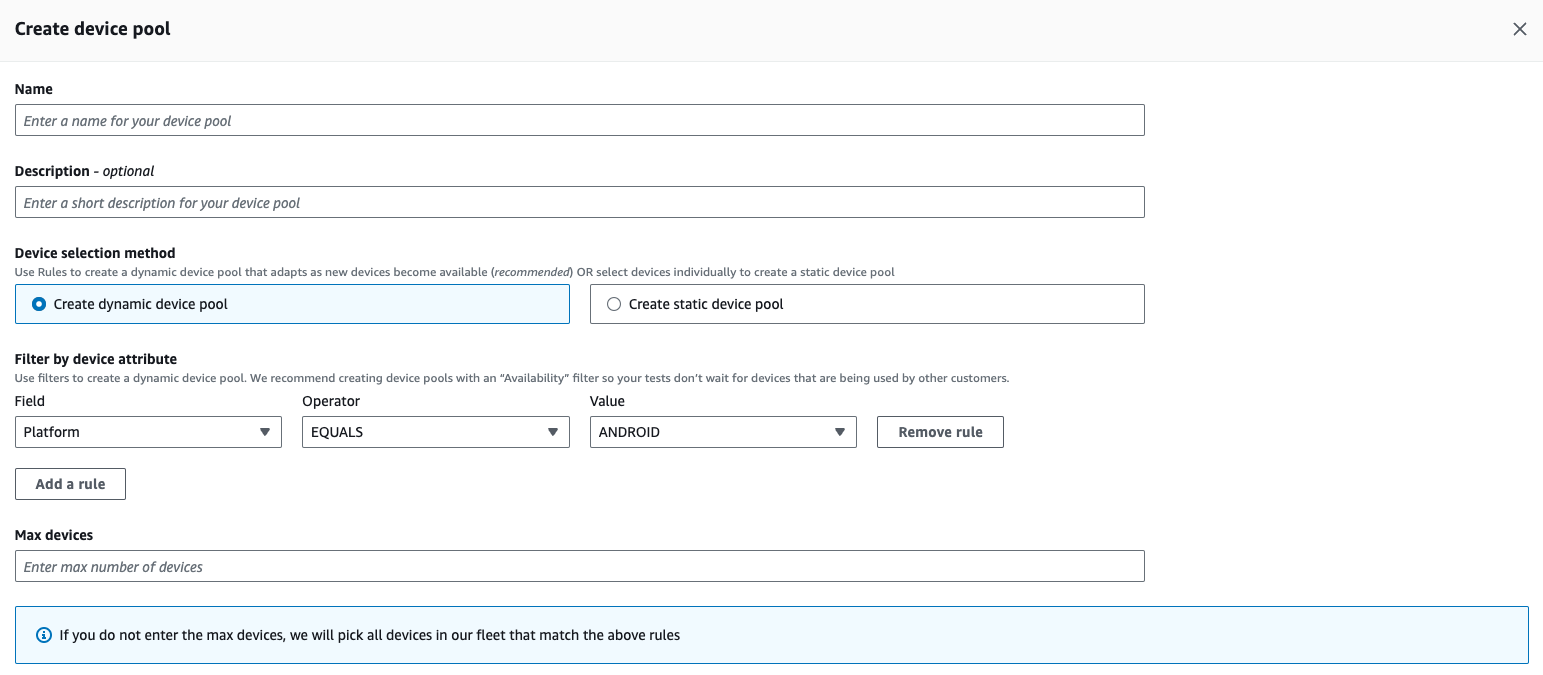This screenshot has width=1543, height=675.
Task: Click the Add a rule button
Action: point(69,483)
